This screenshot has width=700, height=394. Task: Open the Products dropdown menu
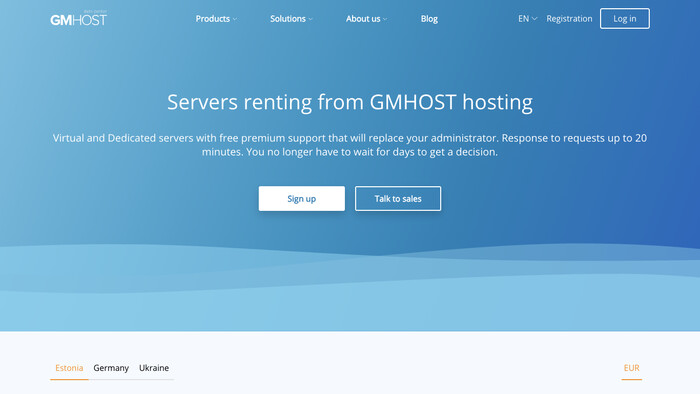pyautogui.click(x=216, y=19)
